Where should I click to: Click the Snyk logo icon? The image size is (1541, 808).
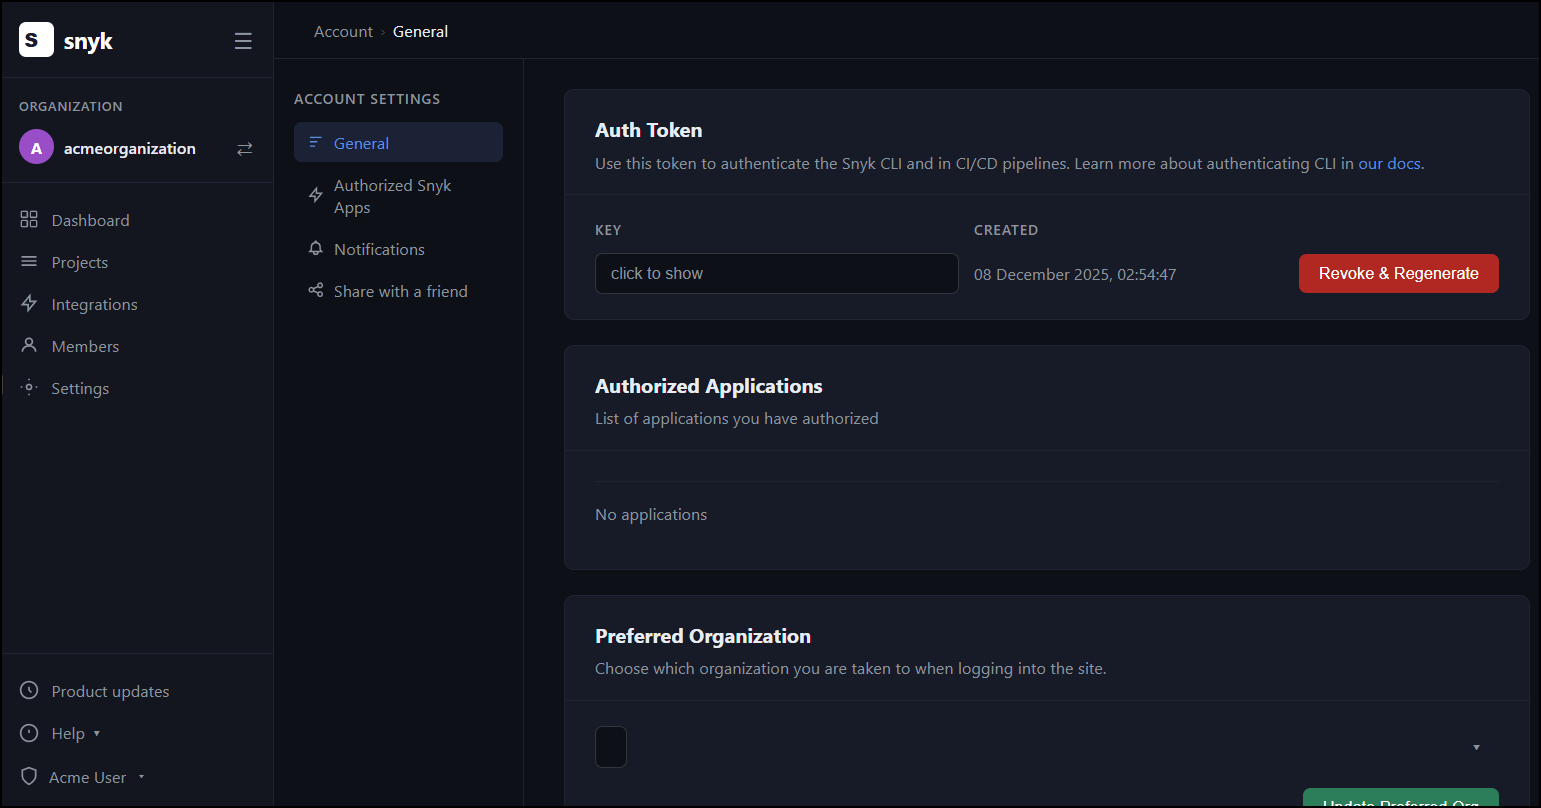coord(36,40)
